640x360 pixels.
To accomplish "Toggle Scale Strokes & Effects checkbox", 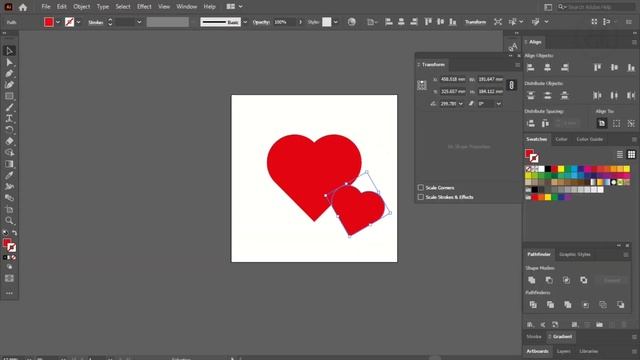I will 420,197.
